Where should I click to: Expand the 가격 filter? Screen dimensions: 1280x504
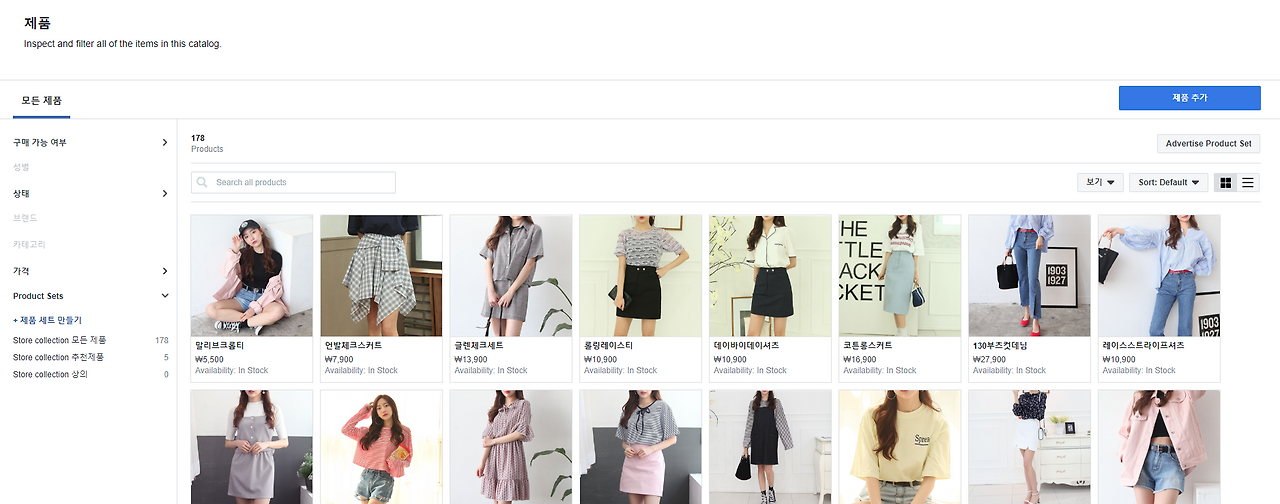pos(165,271)
